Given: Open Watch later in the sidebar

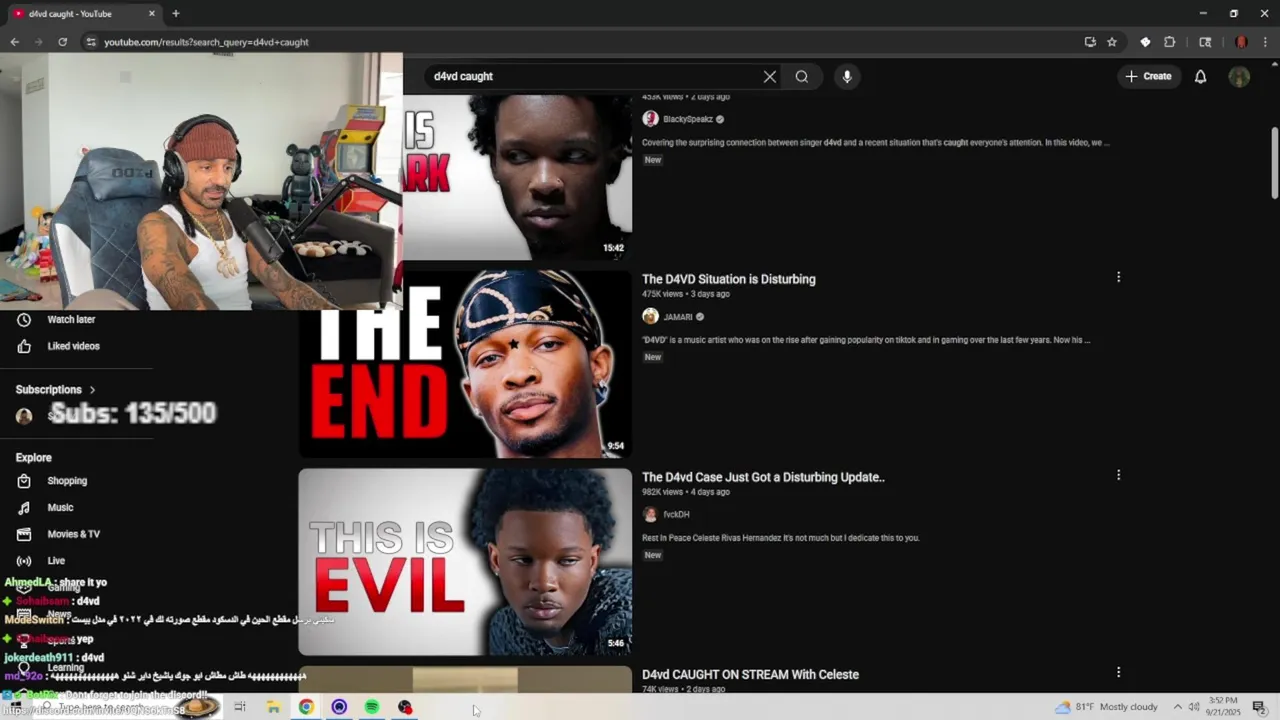Looking at the screenshot, I should coord(71,319).
